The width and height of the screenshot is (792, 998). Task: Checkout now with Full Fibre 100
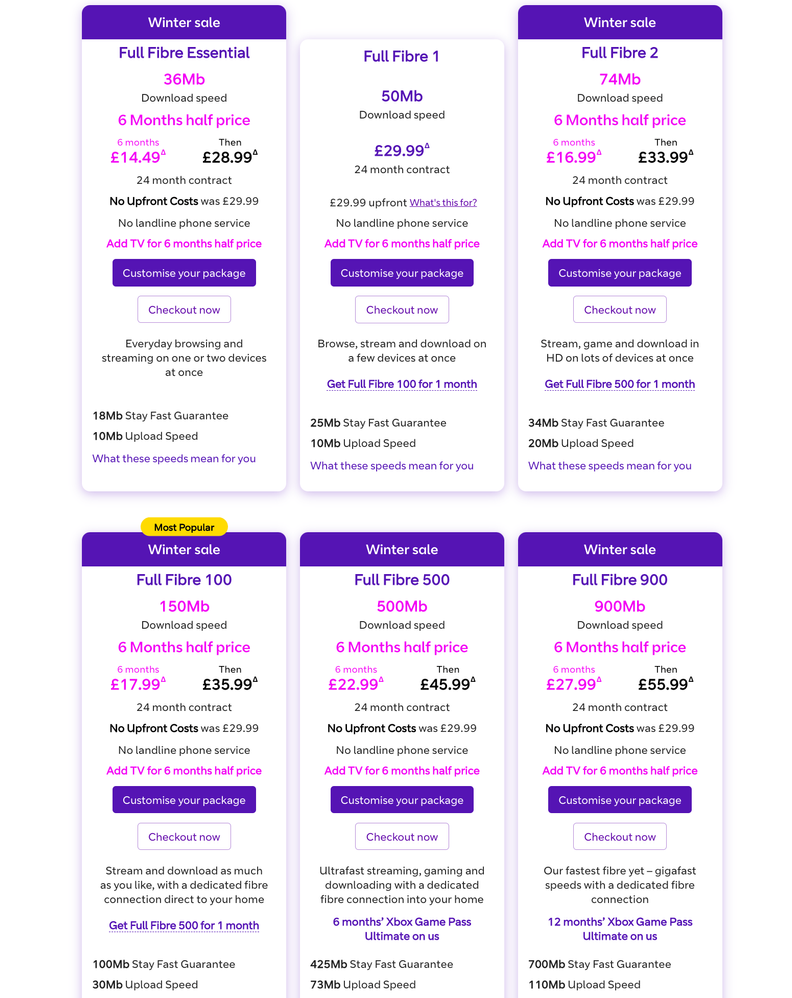pyautogui.click(x=184, y=837)
